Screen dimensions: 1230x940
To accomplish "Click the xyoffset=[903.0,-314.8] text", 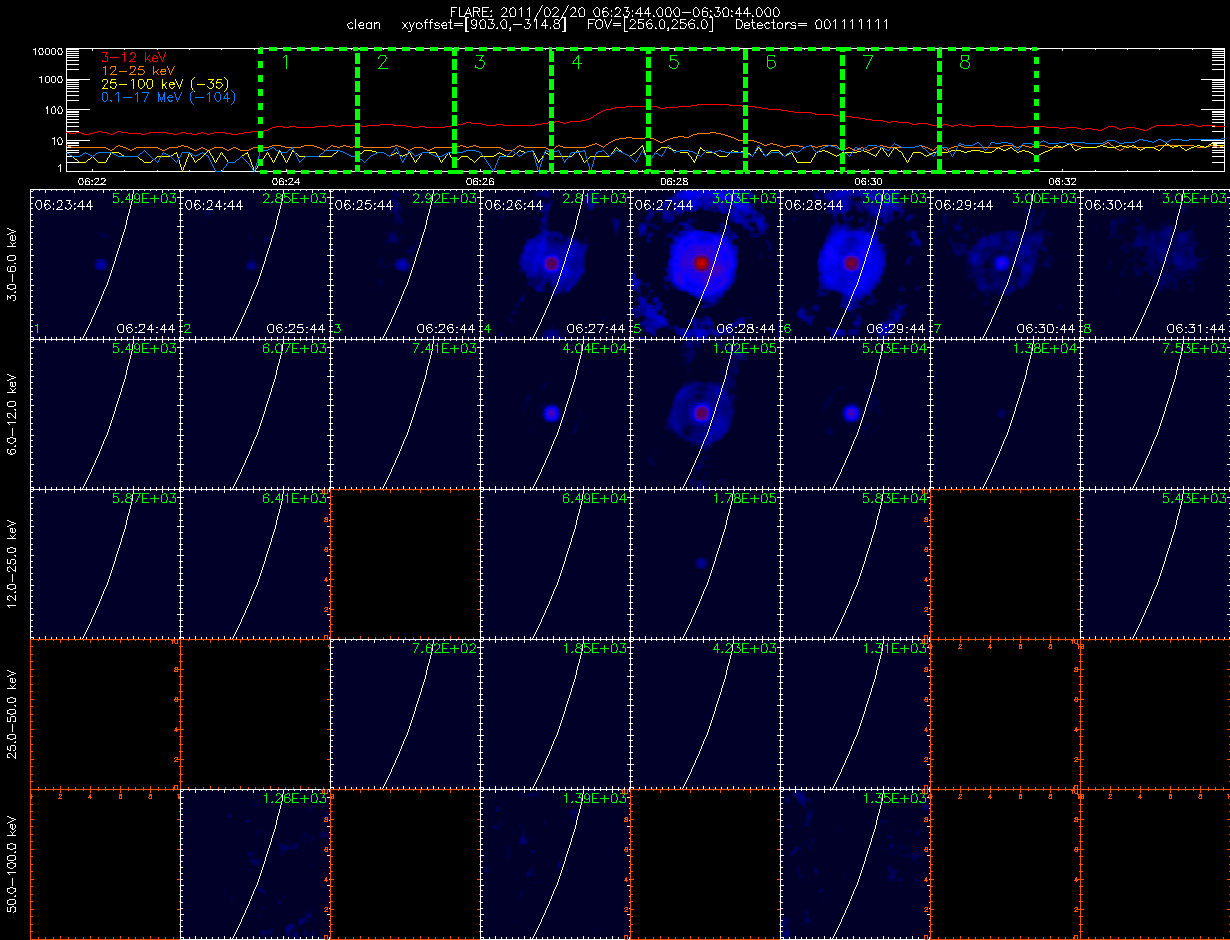I will click(x=483, y=24).
